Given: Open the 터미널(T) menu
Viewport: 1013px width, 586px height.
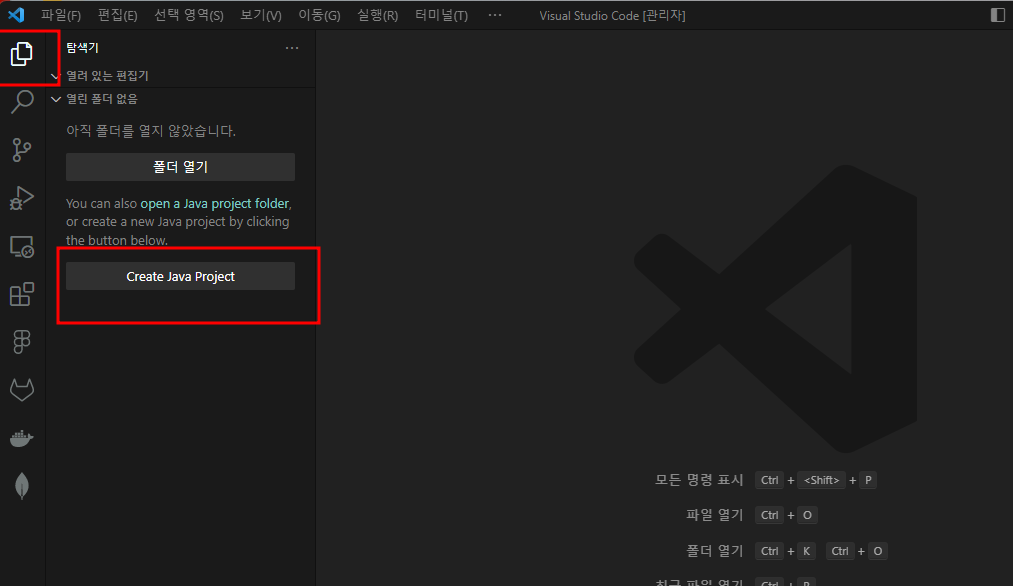Looking at the screenshot, I should [441, 15].
